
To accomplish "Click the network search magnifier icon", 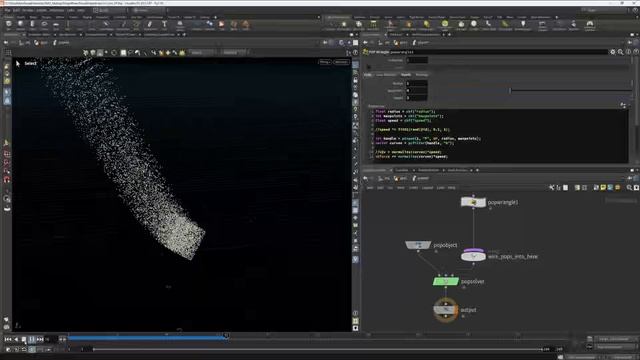I will pyautogui.click(x=629, y=188).
